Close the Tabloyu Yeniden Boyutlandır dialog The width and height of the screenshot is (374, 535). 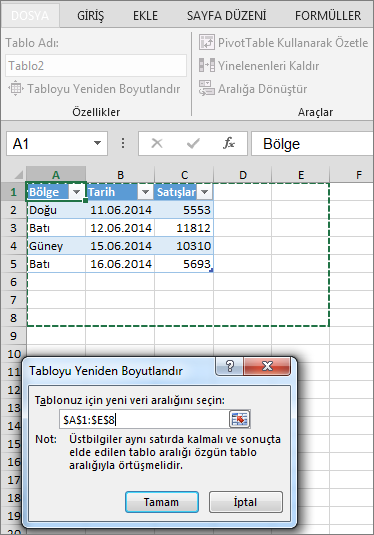[267, 366]
